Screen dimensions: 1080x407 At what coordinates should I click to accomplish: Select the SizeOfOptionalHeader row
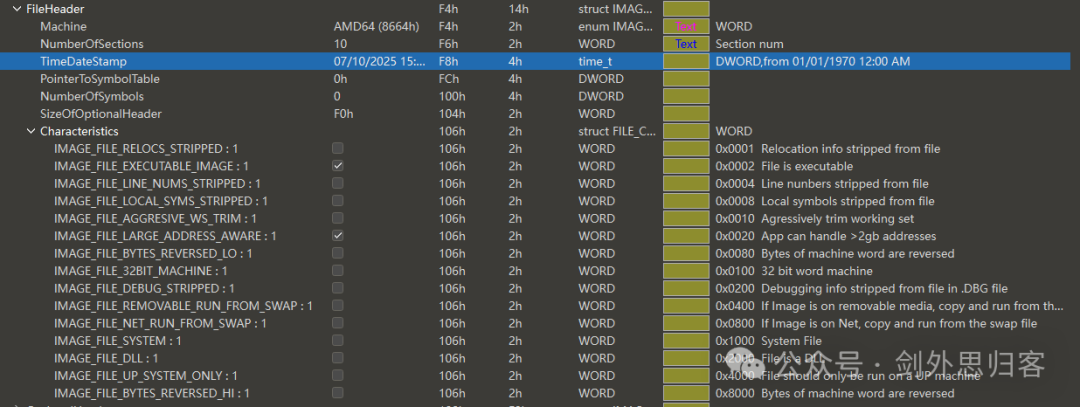(540, 114)
